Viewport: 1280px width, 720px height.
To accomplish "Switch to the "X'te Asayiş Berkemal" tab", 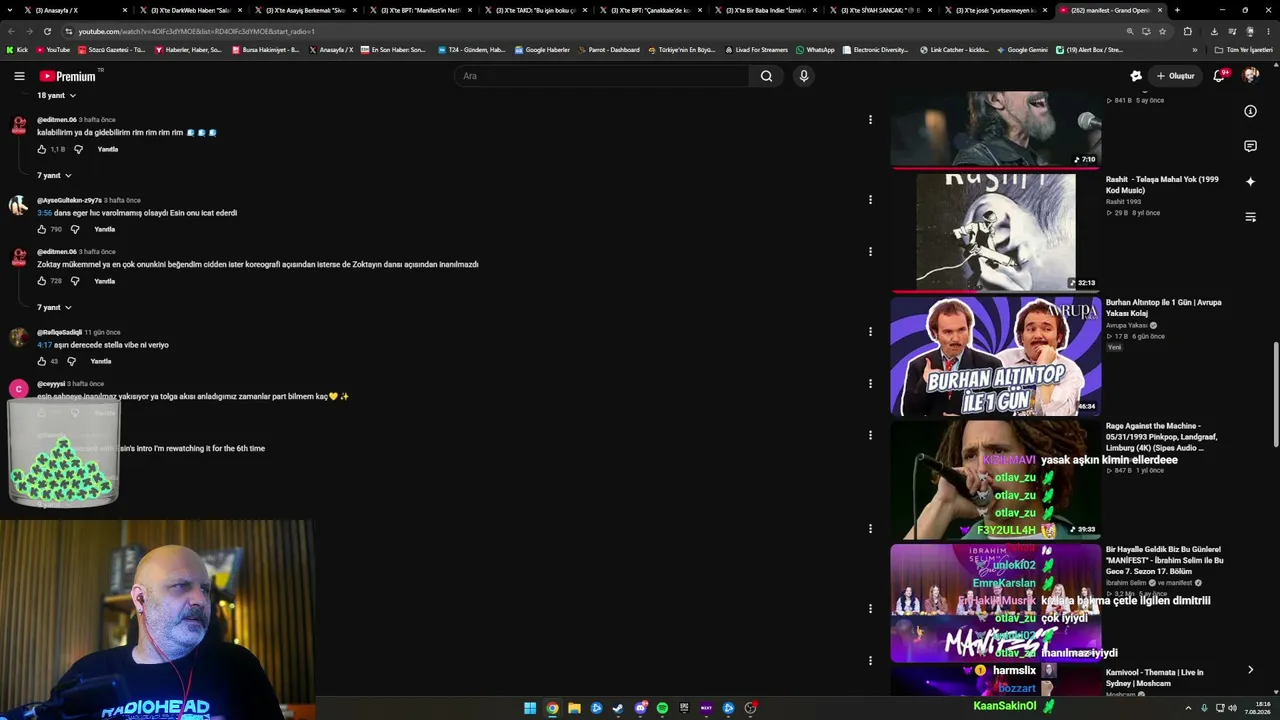I will coord(305,10).
